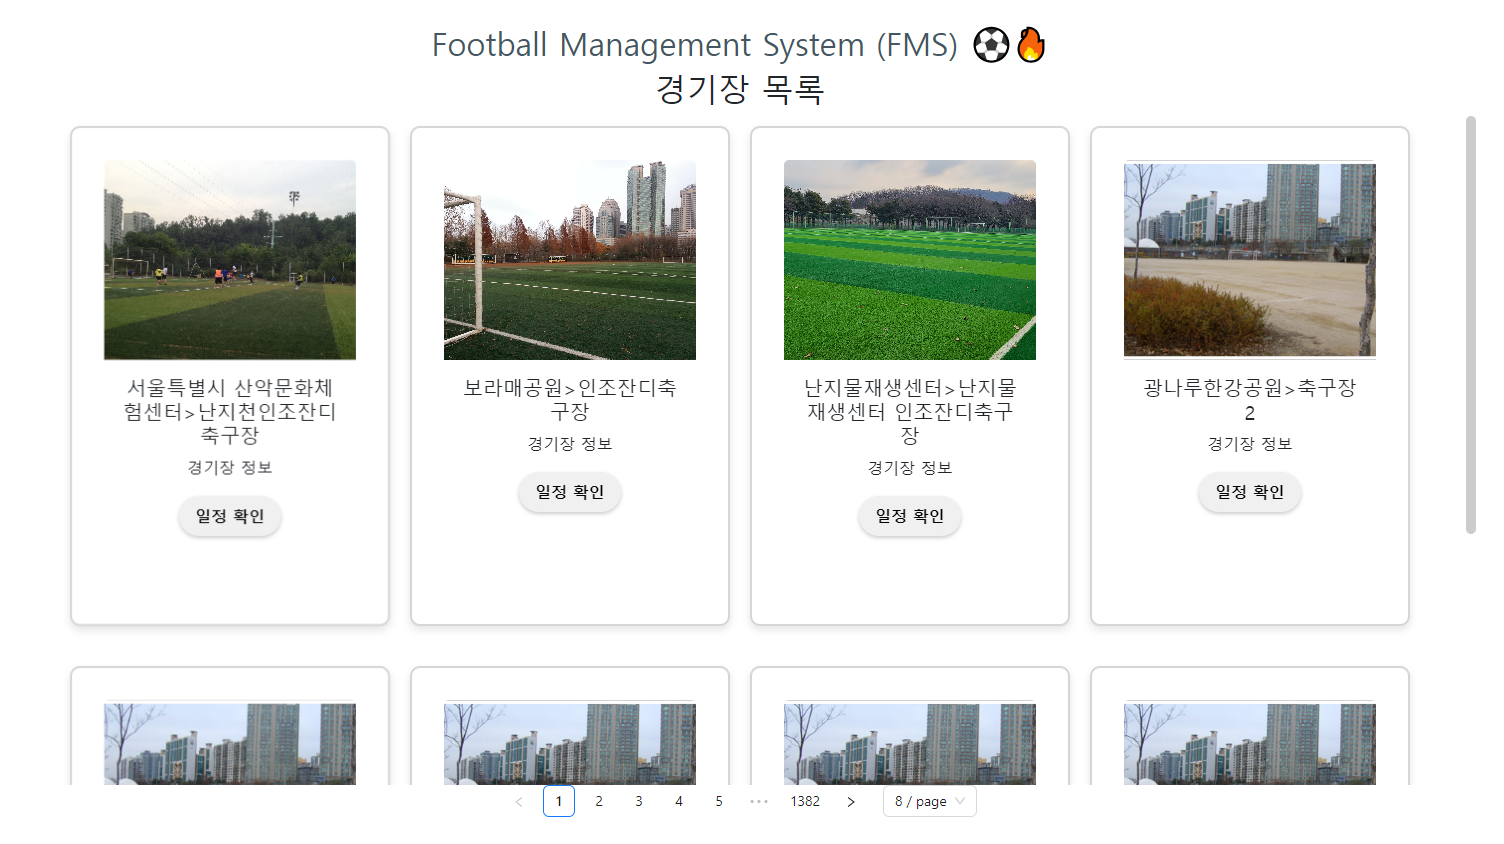1504x844 pixels.
Task: Select page 3 in pagination
Action: coord(638,801)
